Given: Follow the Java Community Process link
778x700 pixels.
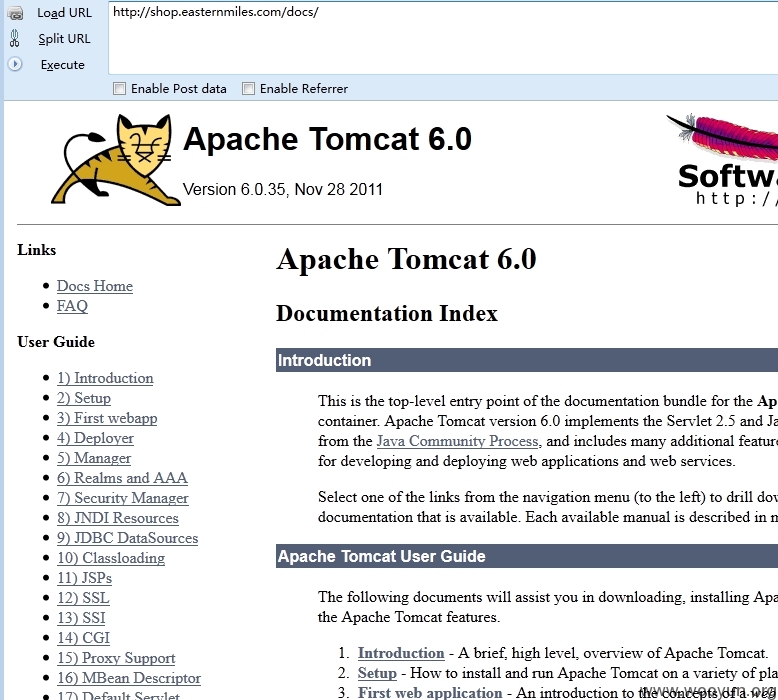Looking at the screenshot, I should 457,441.
